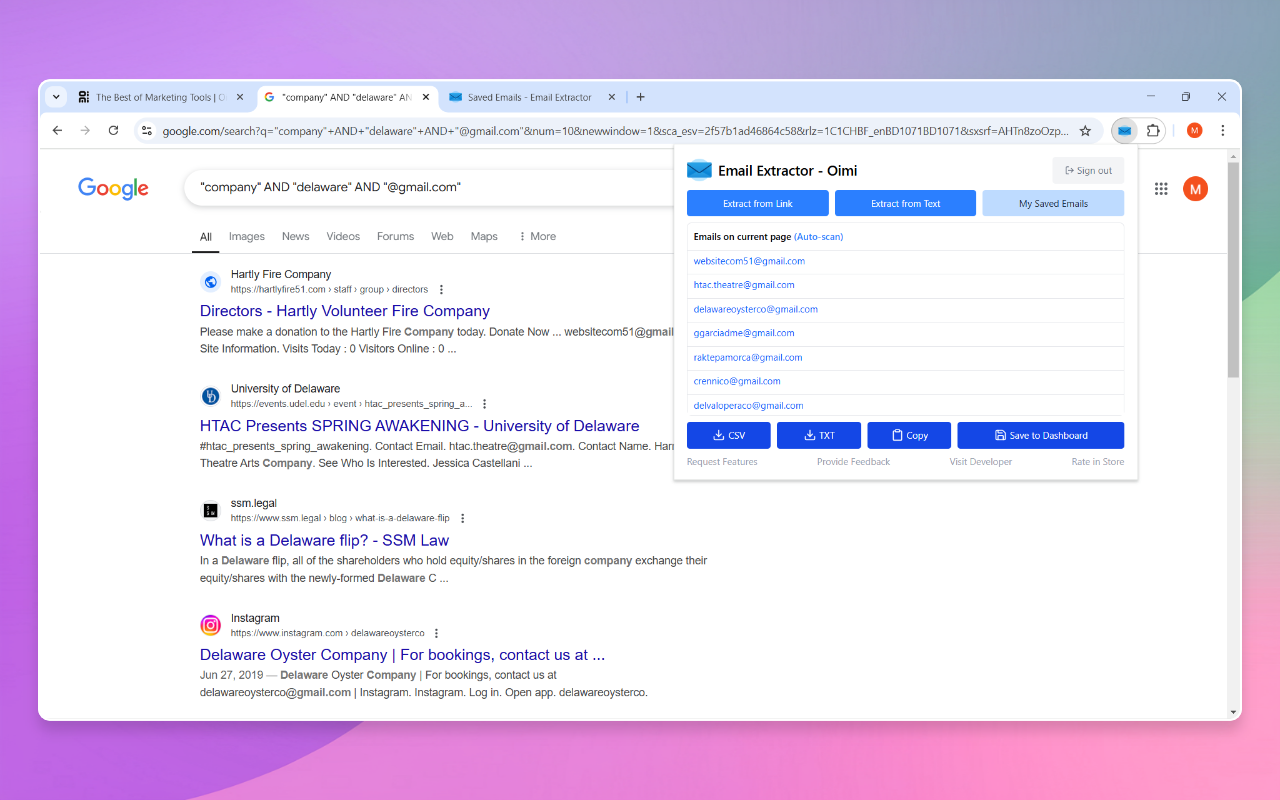Select email ggarciadme@gmail.com in the list
The width and height of the screenshot is (1280, 800).
click(744, 333)
